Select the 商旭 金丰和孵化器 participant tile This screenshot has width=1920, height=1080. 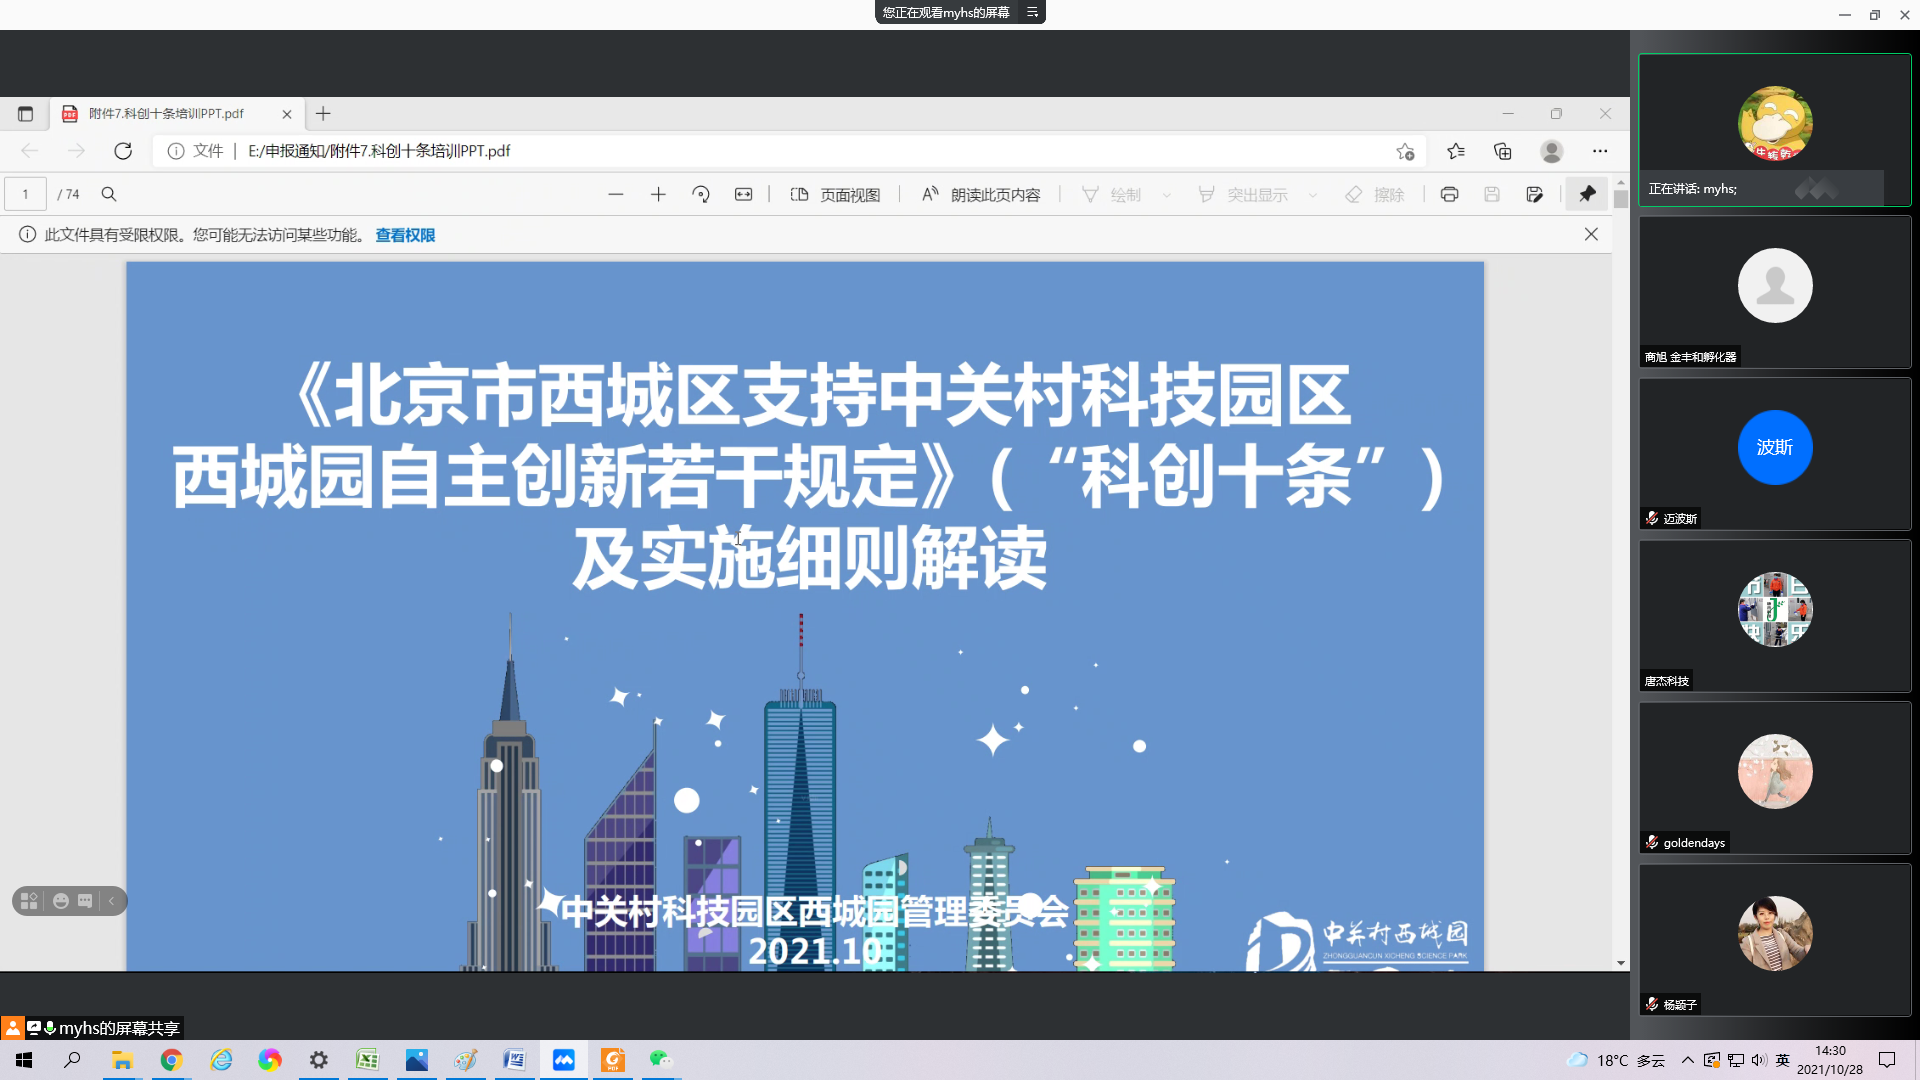pos(1775,292)
